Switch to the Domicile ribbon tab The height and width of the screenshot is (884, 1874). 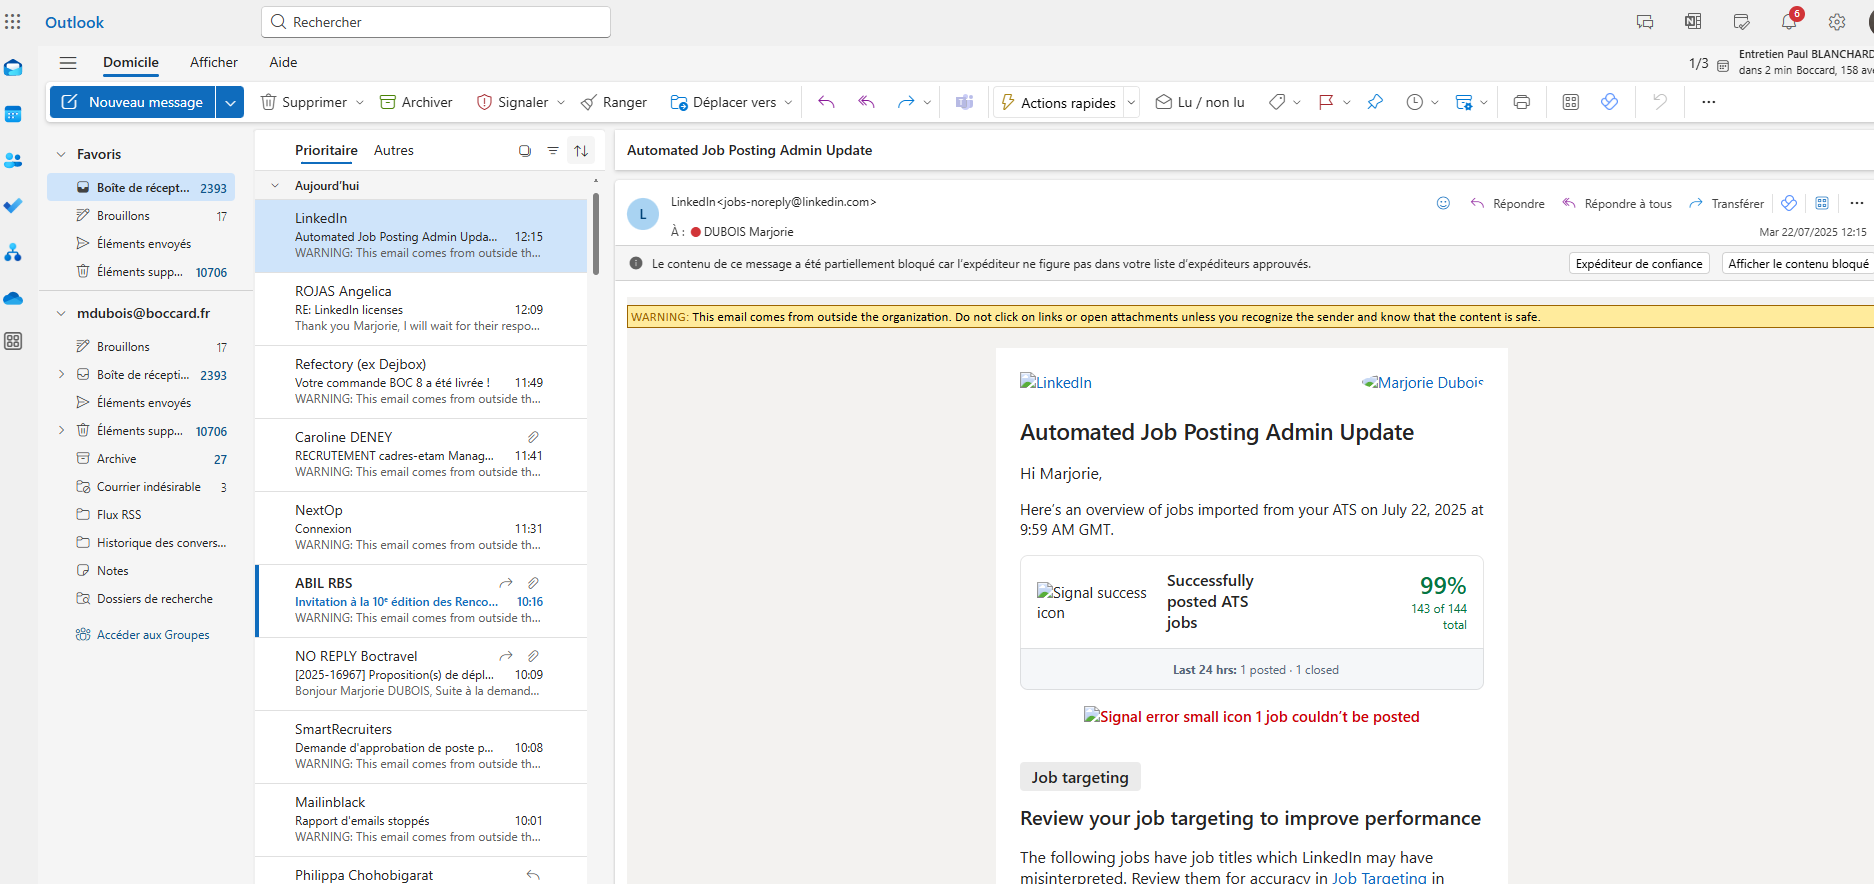click(131, 62)
